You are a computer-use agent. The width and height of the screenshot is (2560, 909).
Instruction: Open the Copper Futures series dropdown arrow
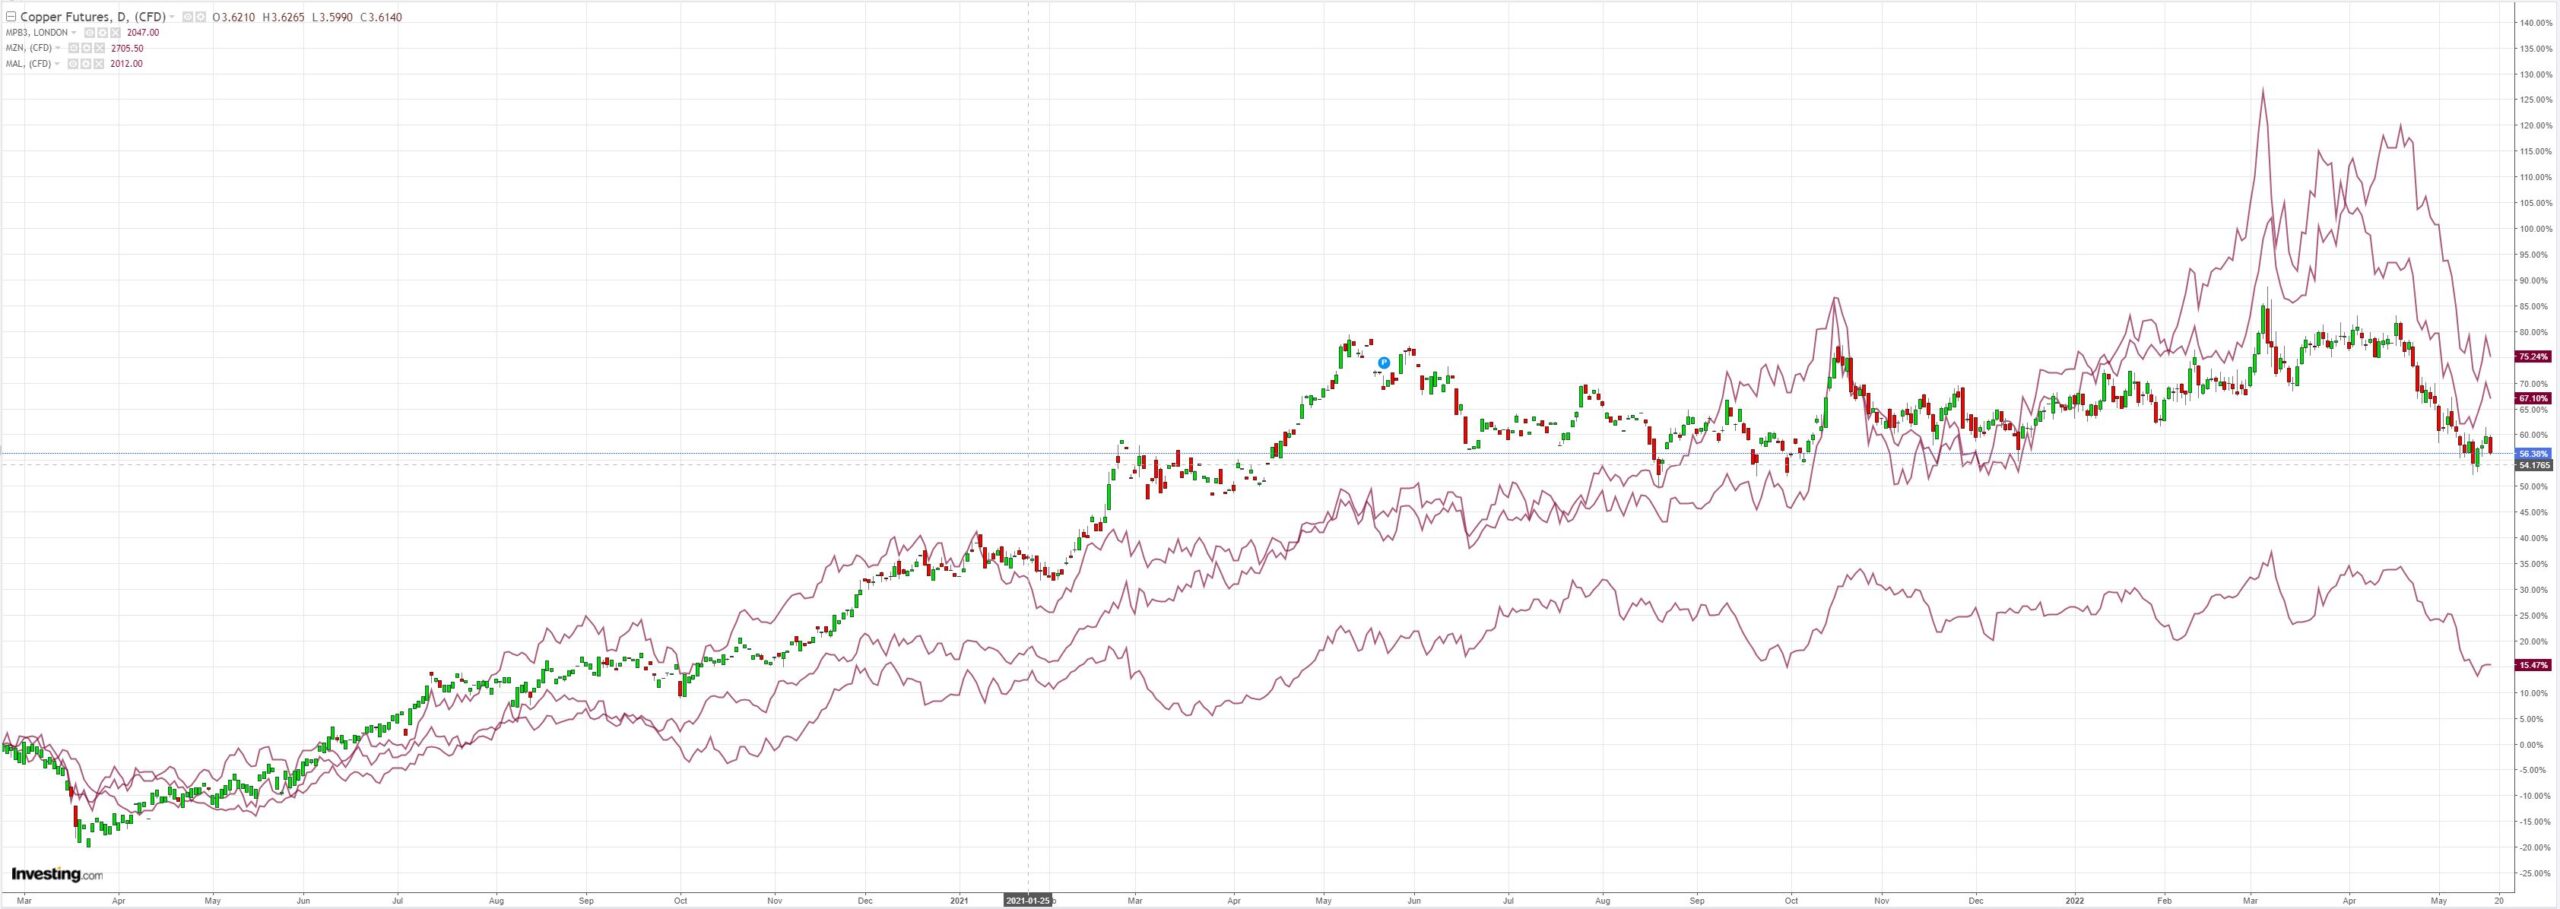point(172,16)
